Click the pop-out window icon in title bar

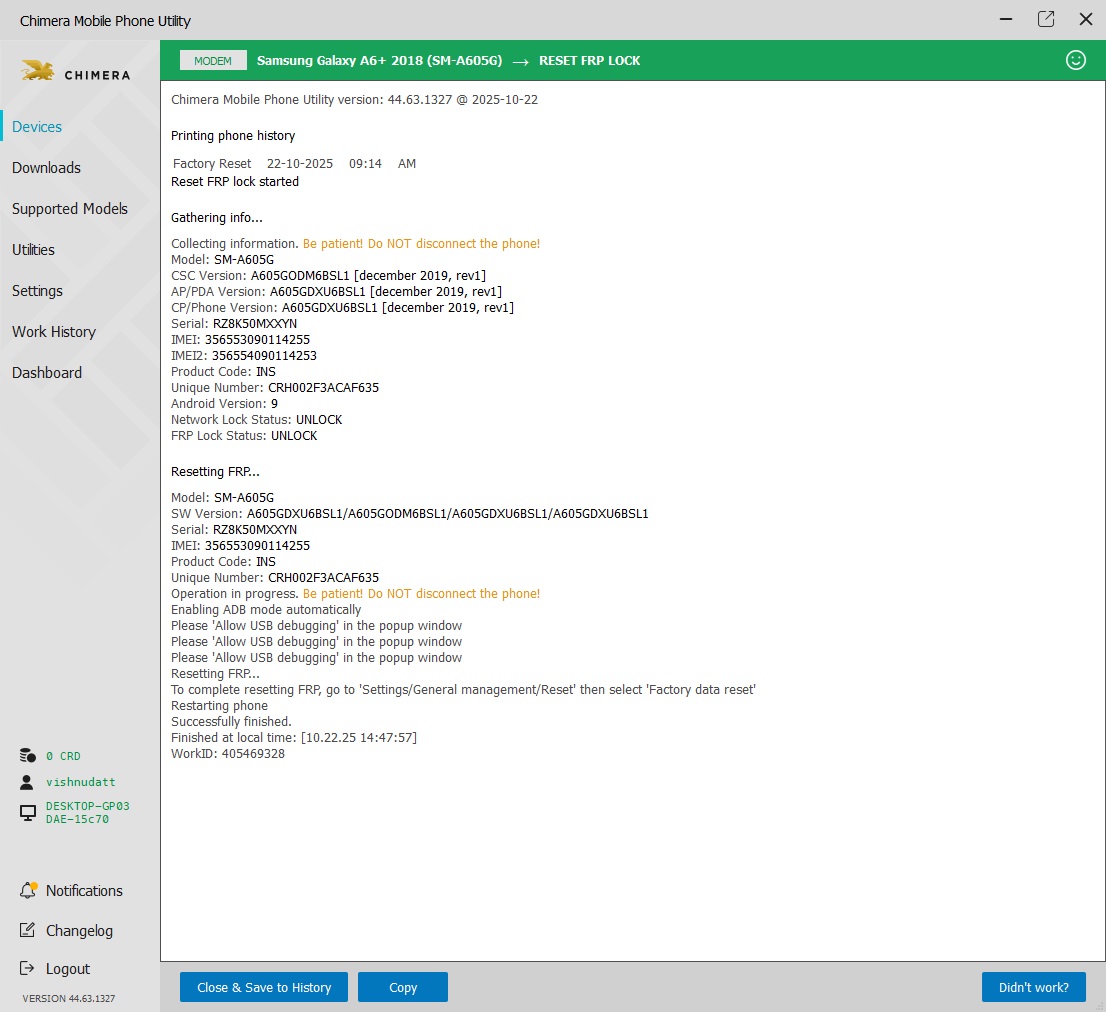pos(1046,19)
